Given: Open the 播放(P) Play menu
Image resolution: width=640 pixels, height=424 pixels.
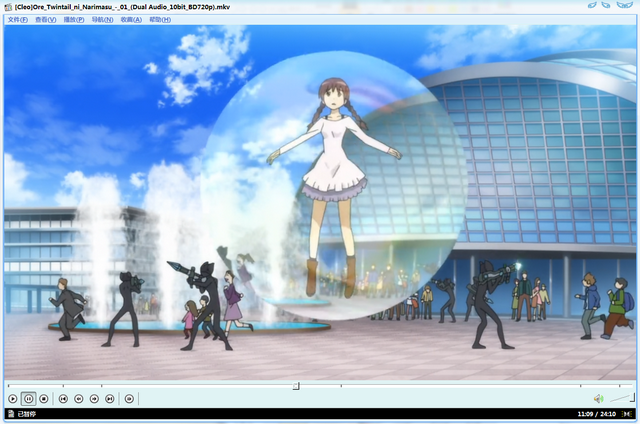Looking at the screenshot, I should pos(74,20).
